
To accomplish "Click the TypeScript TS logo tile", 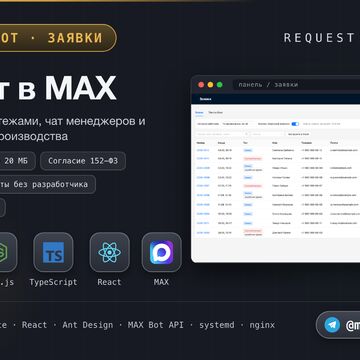I will tap(53, 252).
